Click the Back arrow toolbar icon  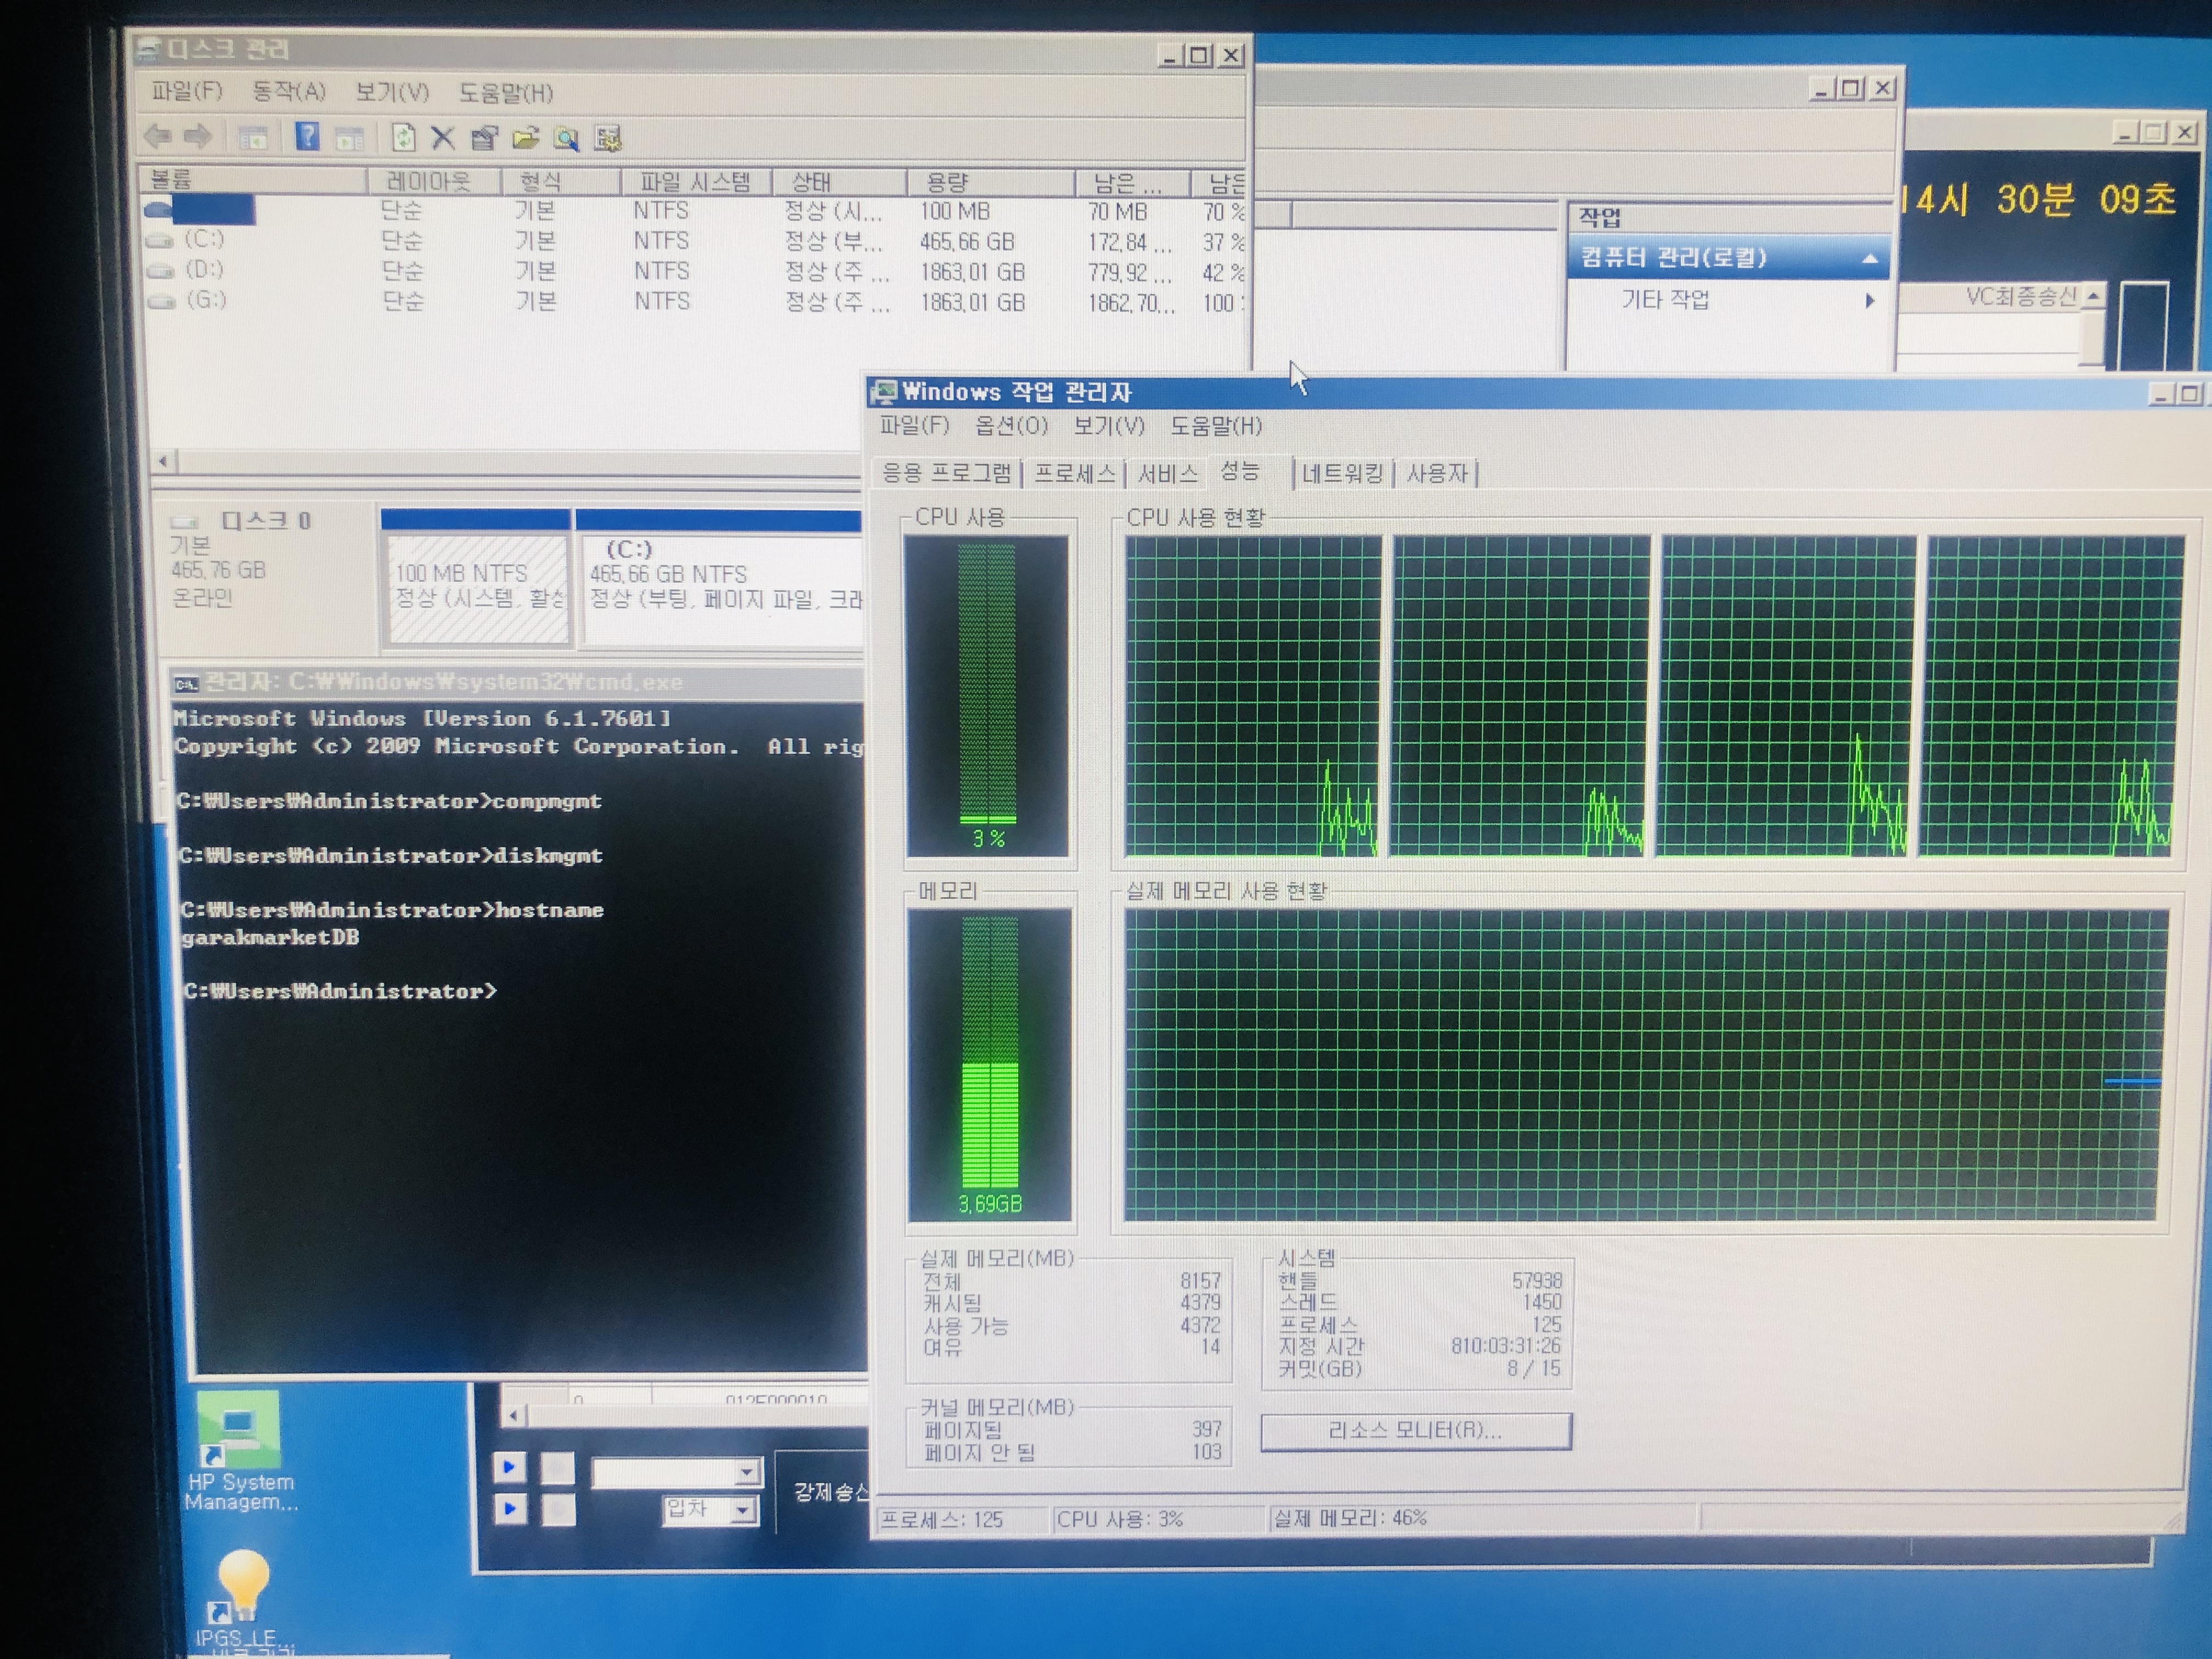click(158, 135)
